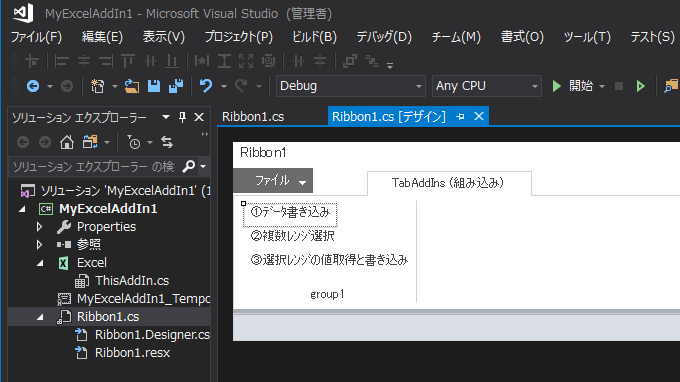Open the デバッグ(D) menu
The image size is (680, 382).
[384, 37]
